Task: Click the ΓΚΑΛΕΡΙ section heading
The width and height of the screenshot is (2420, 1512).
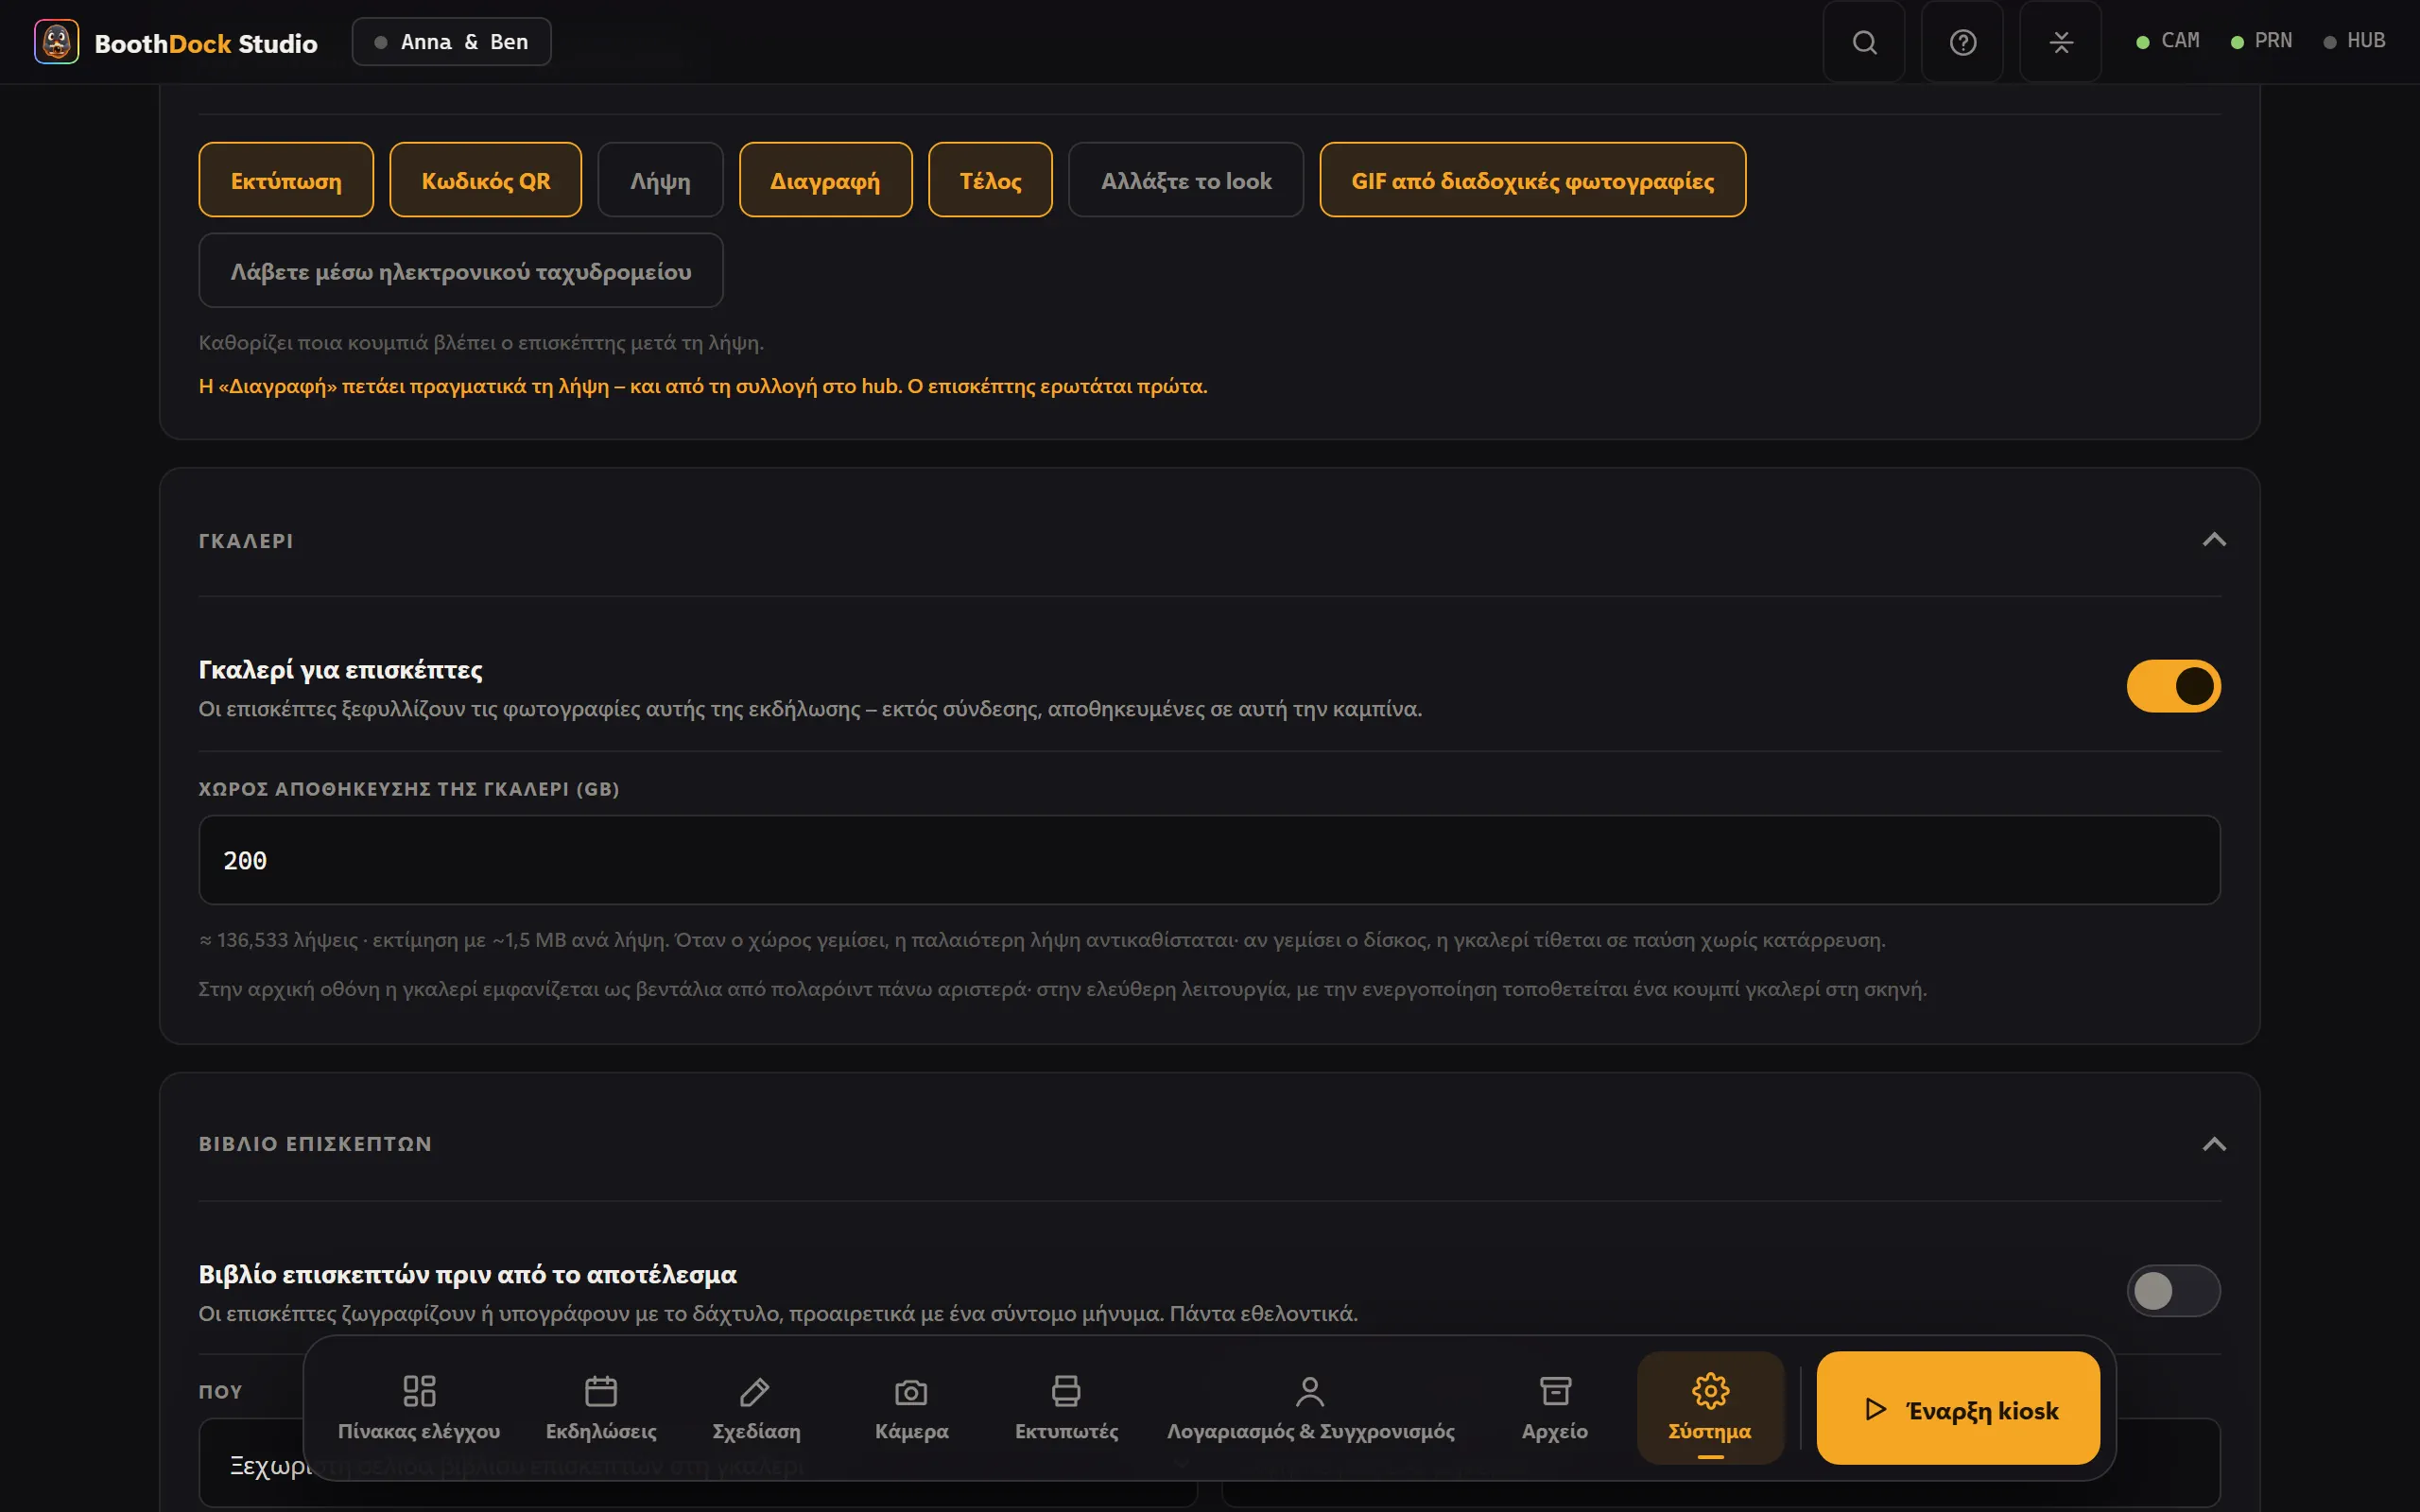Action: click(246, 541)
